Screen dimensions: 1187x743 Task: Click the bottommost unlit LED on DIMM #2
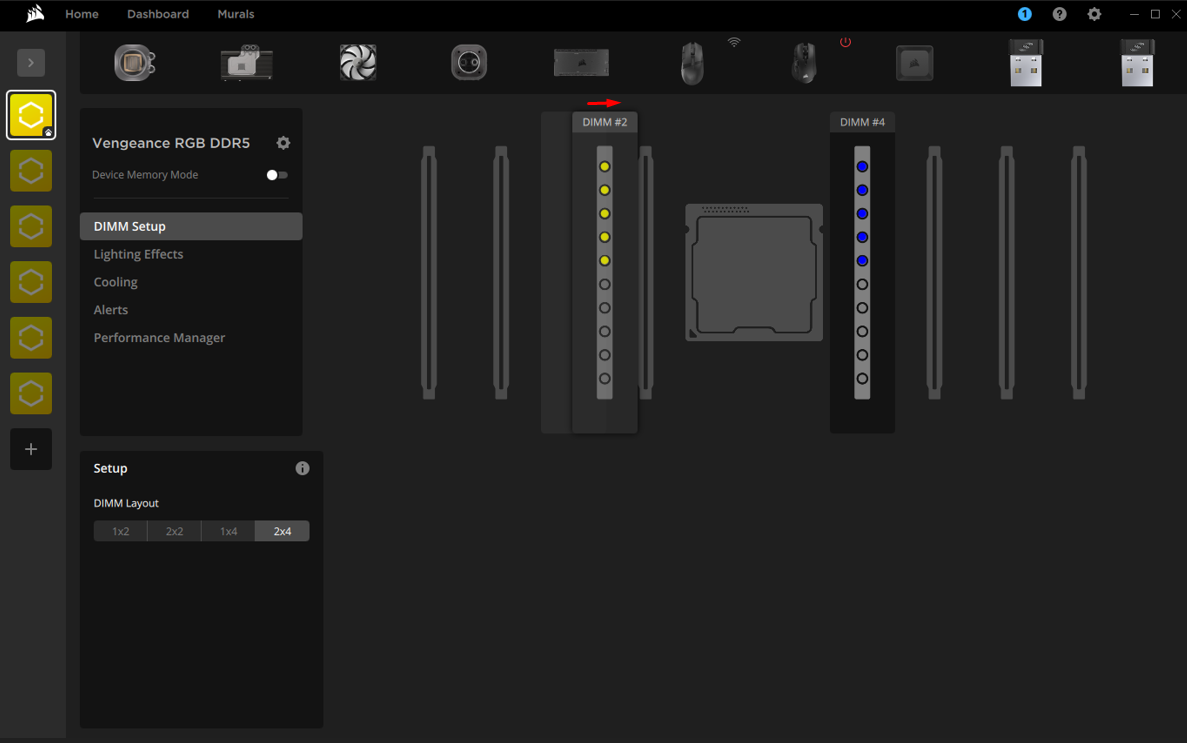click(604, 379)
